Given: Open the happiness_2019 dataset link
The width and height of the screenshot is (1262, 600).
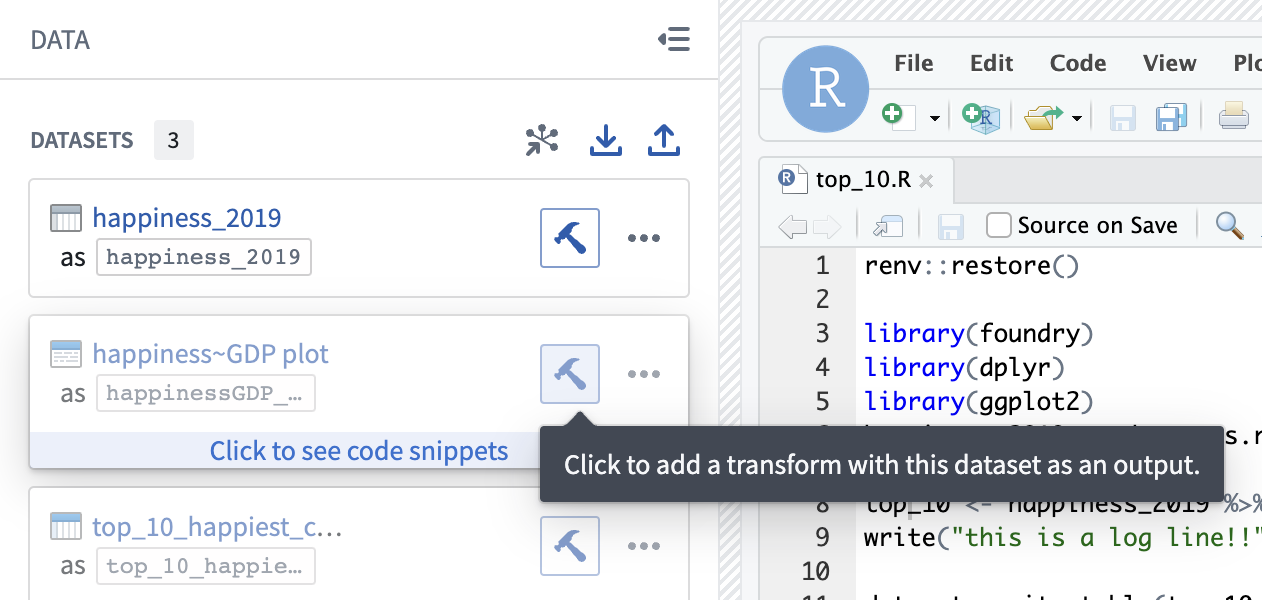Looking at the screenshot, I should [x=187, y=218].
